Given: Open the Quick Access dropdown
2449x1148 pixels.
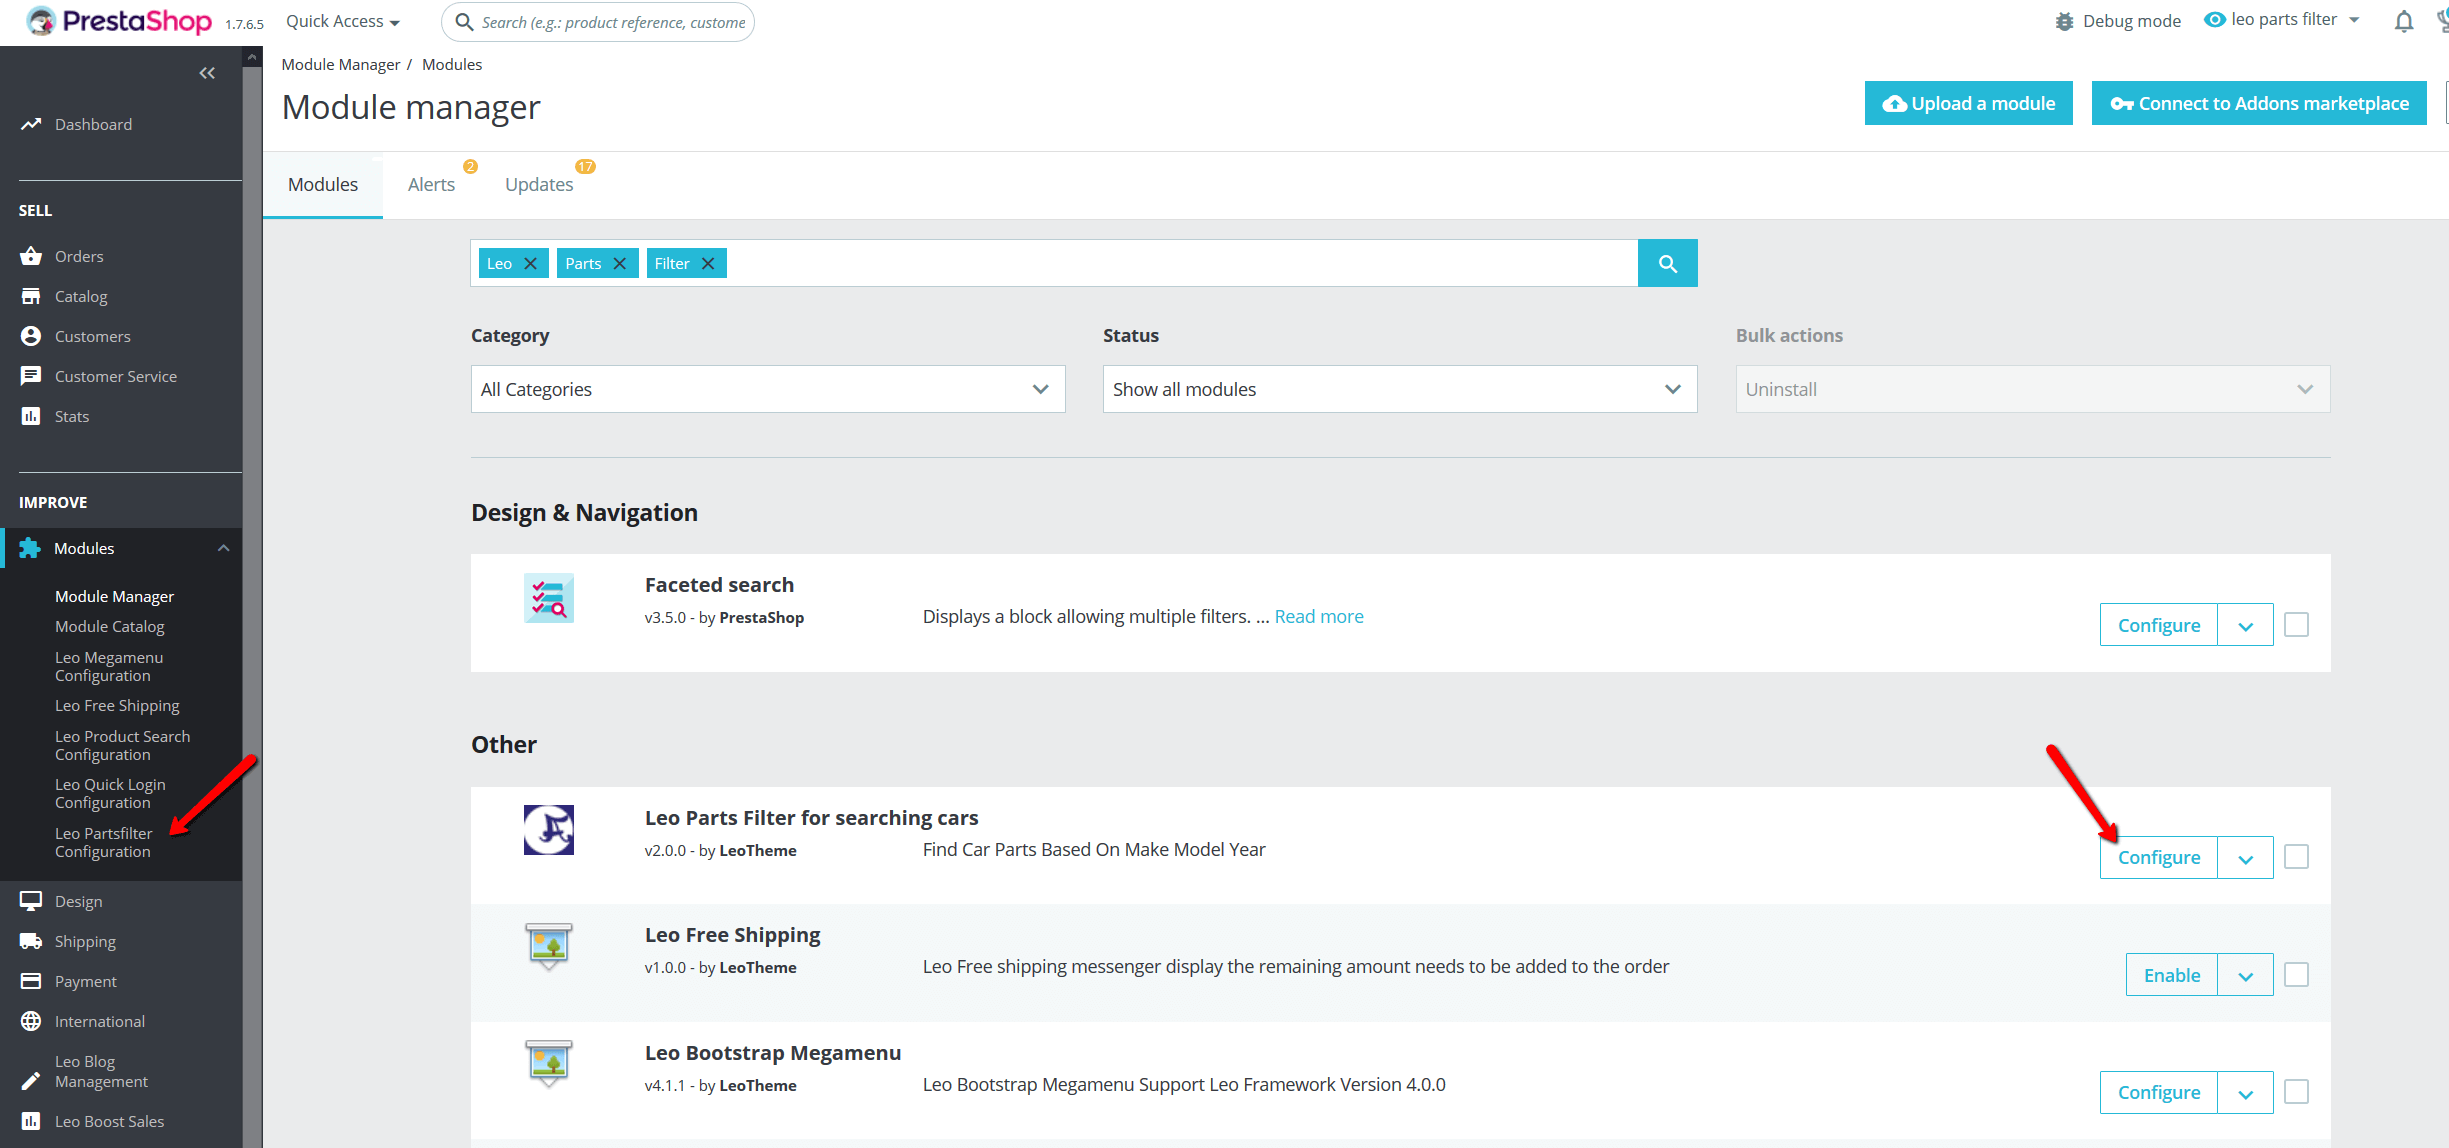Looking at the screenshot, I should coord(342,21).
